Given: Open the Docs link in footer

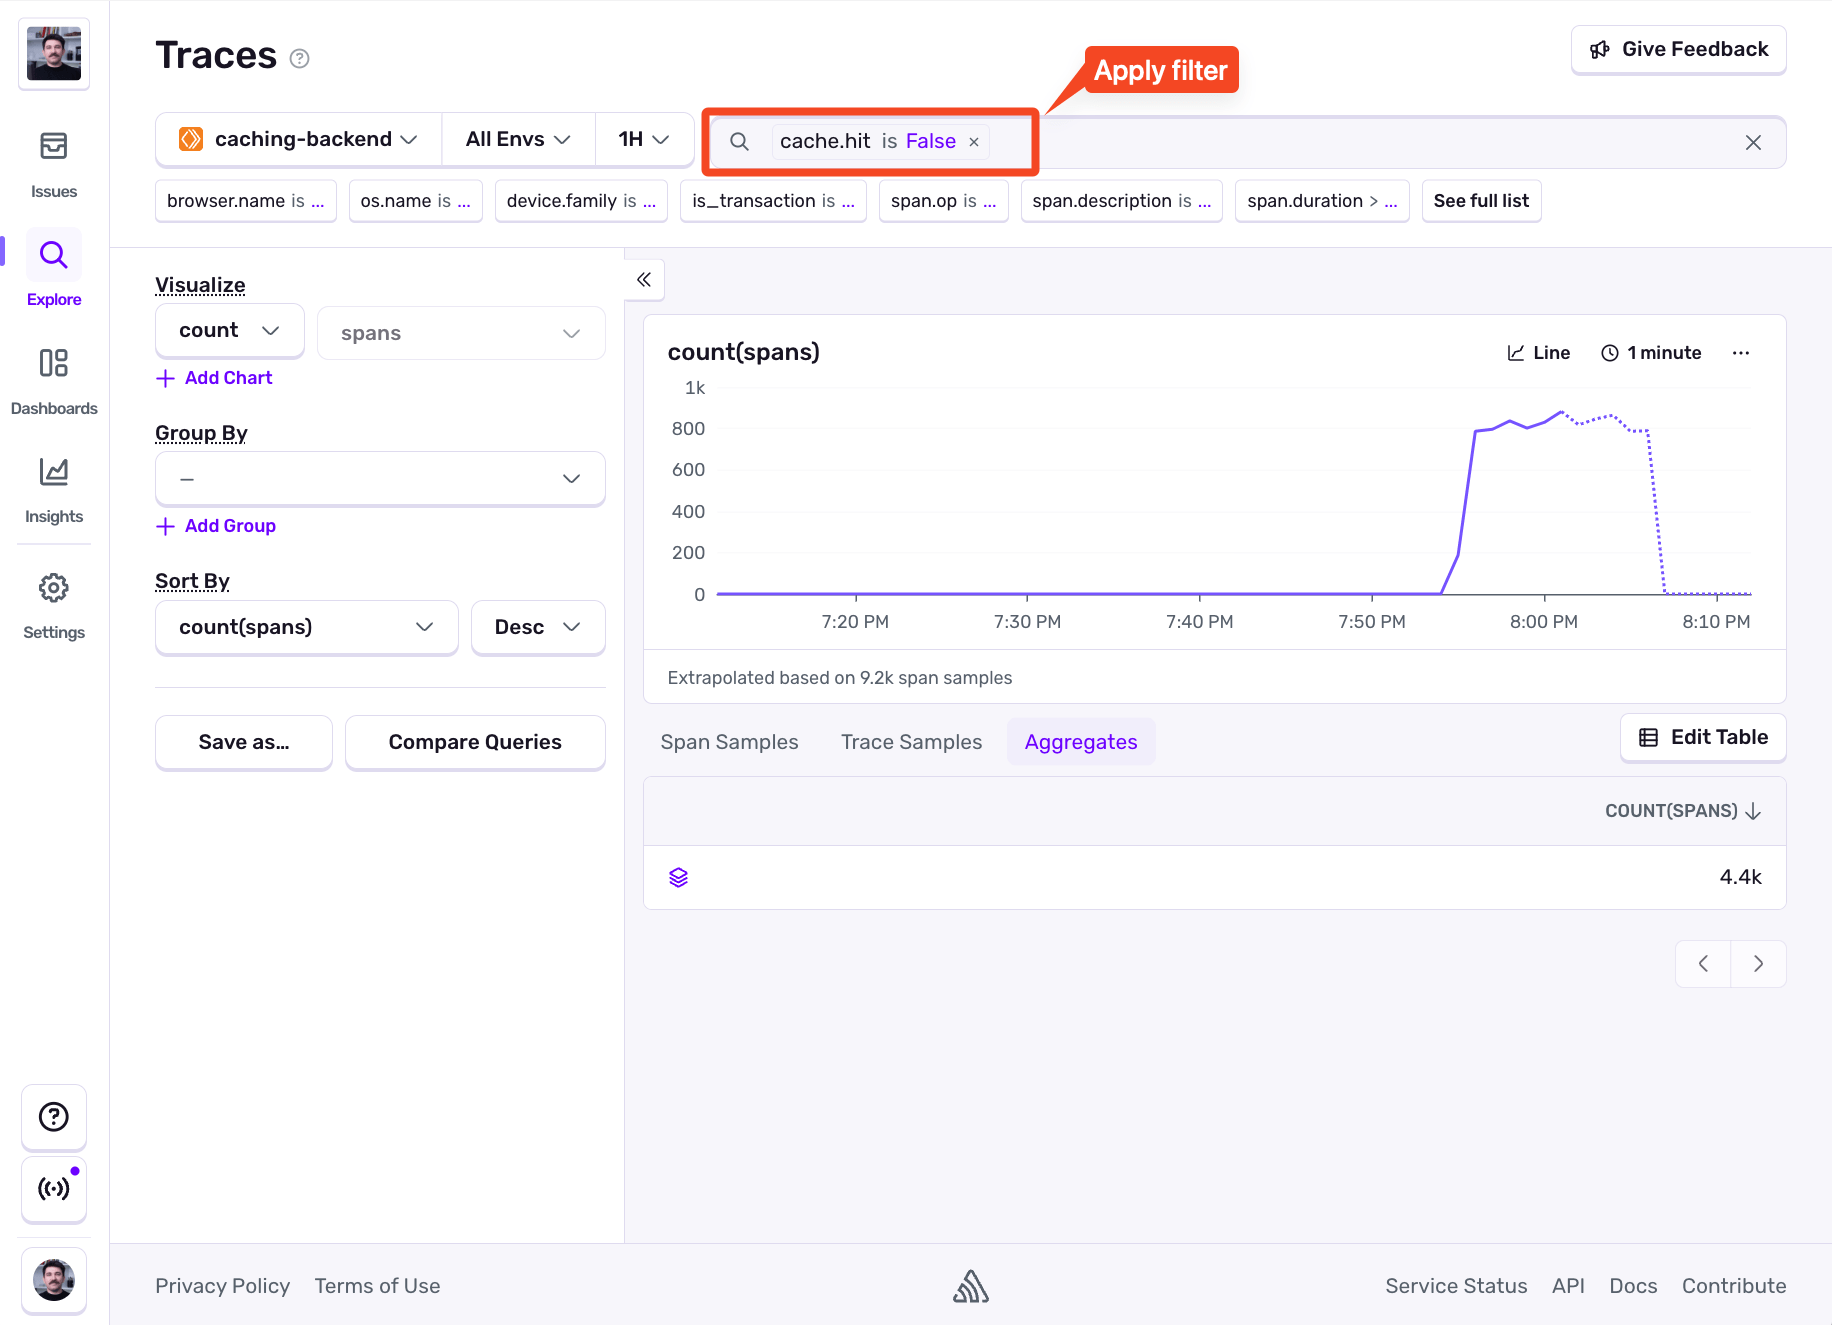Looking at the screenshot, I should (x=1633, y=1286).
